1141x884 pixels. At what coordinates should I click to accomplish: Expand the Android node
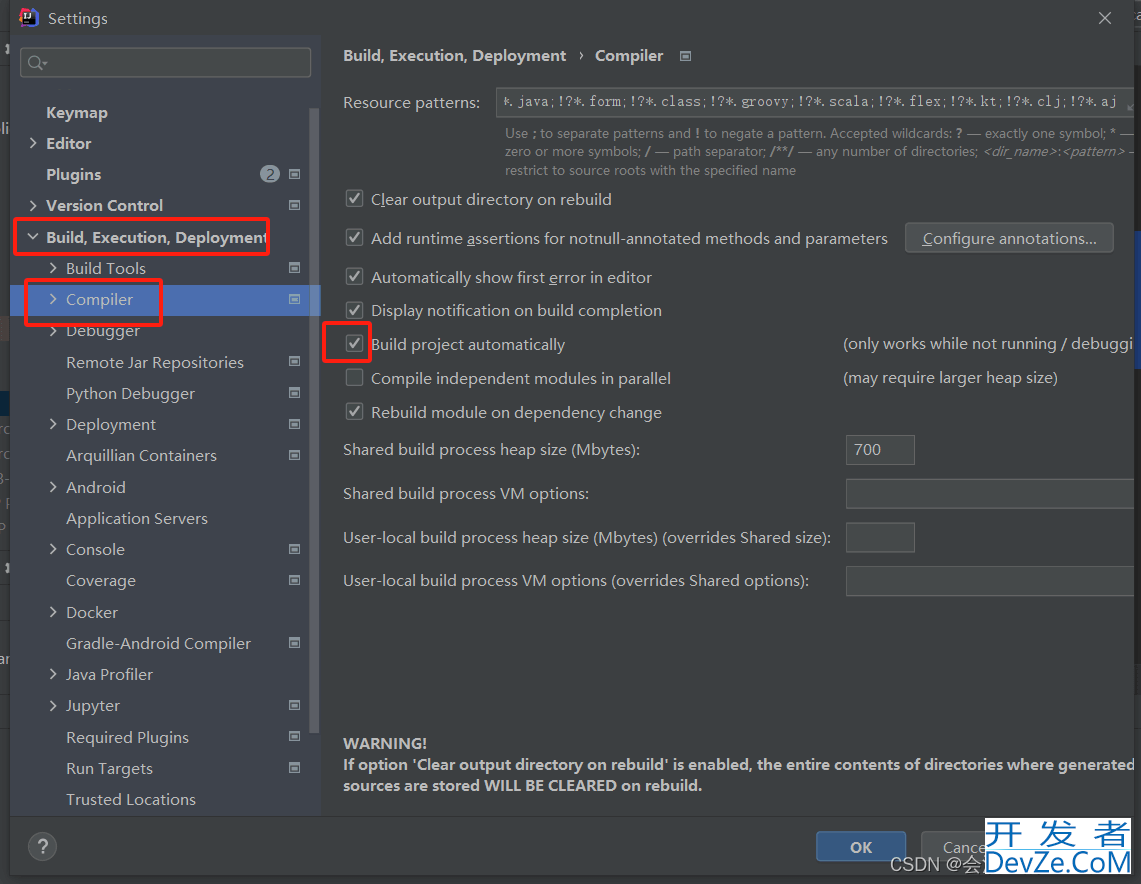pyautogui.click(x=52, y=487)
